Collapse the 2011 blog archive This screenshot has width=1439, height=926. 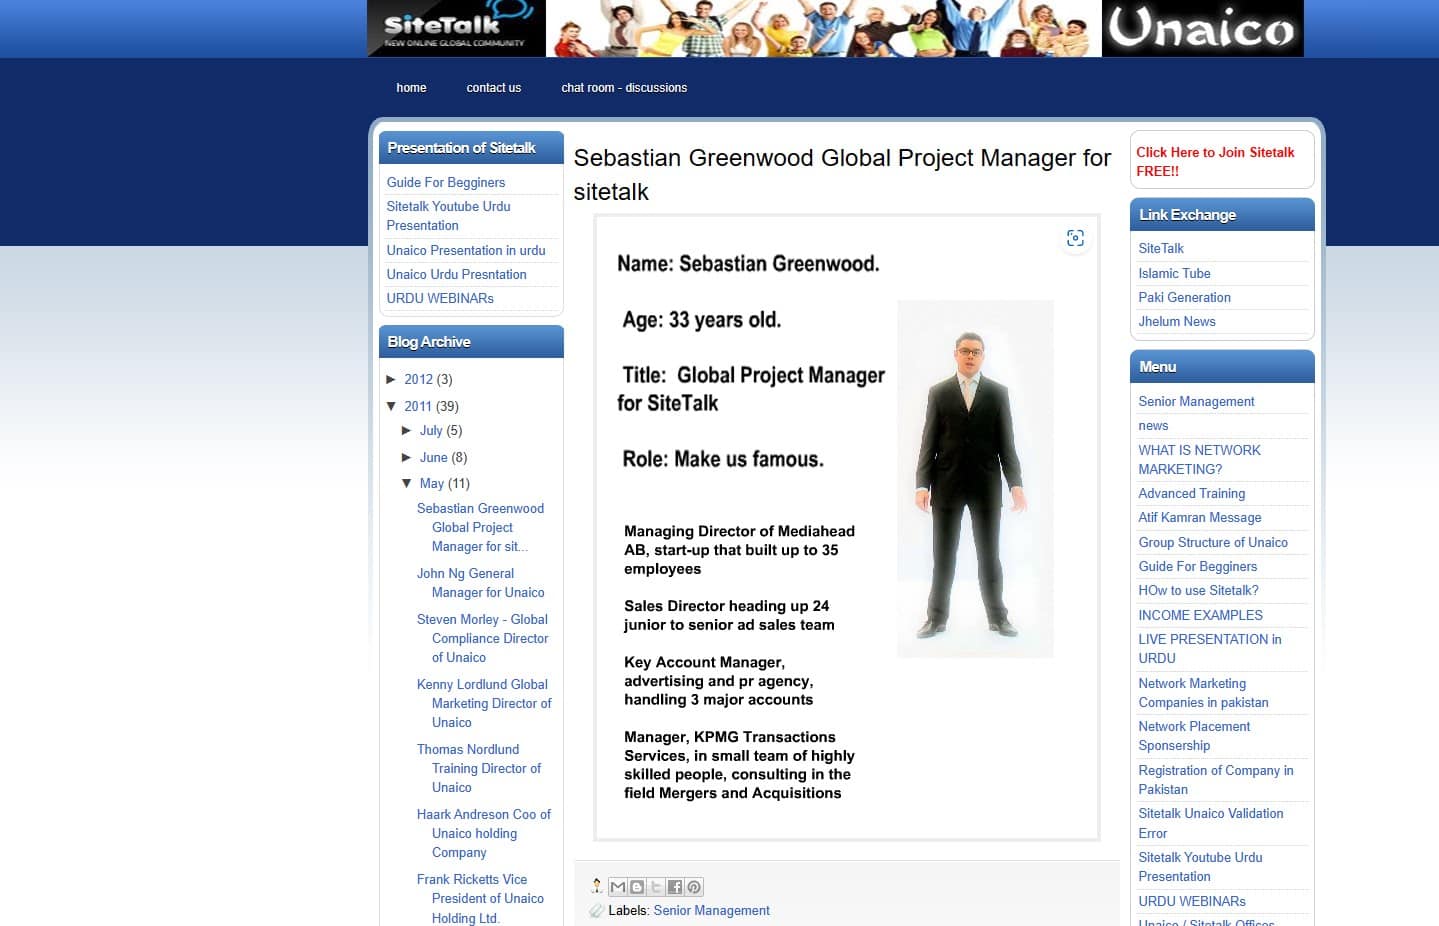[x=392, y=406]
